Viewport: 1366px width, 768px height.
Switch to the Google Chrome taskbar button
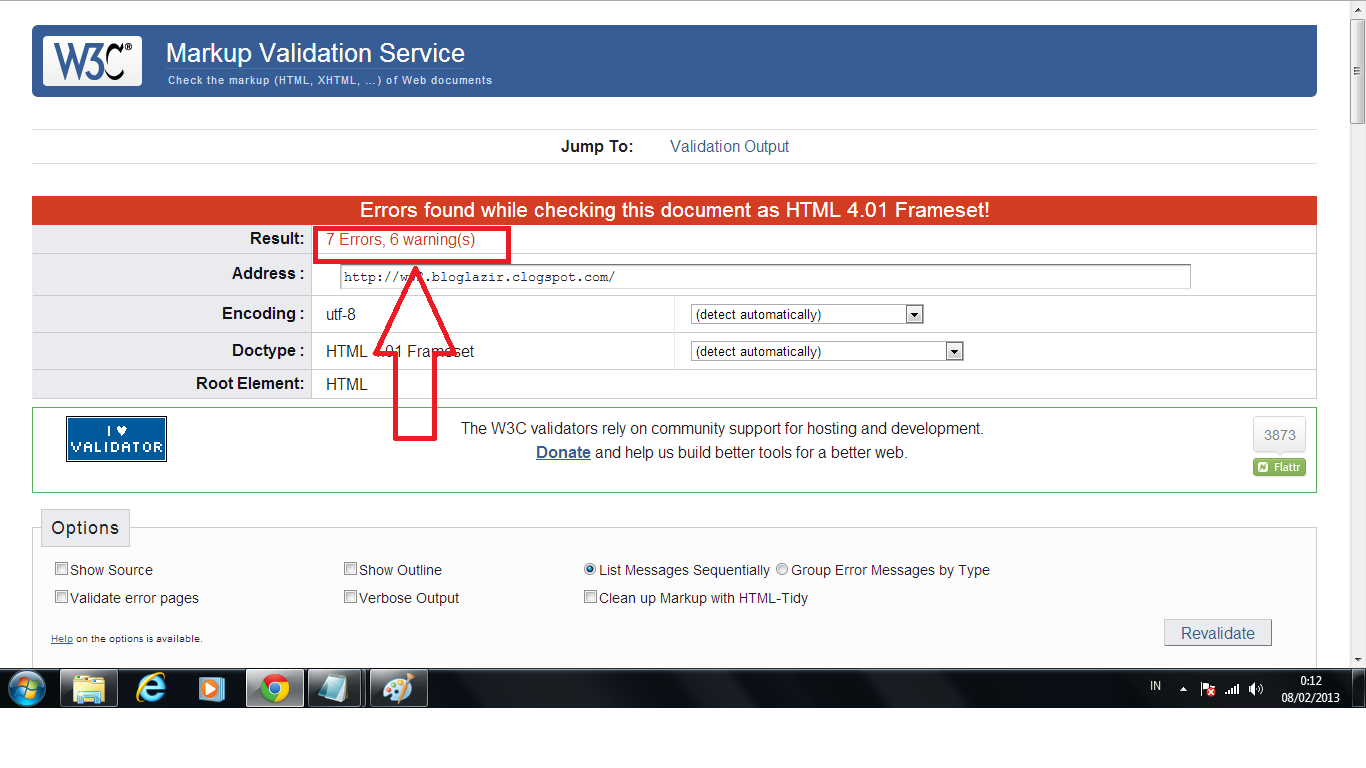(274, 688)
